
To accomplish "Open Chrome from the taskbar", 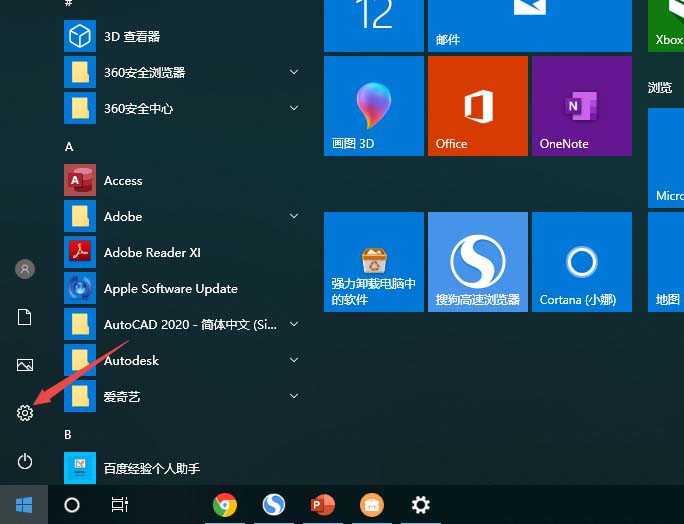I will pyautogui.click(x=225, y=505).
